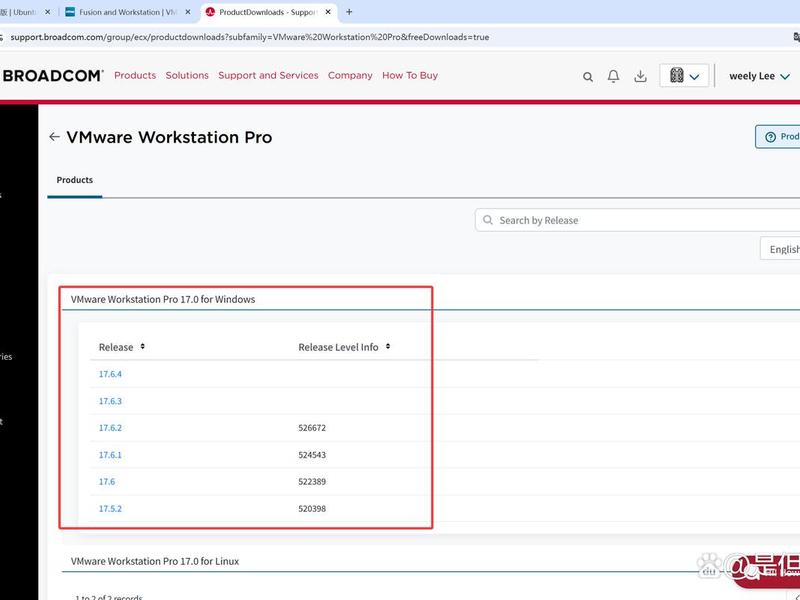Click the search magnifier icon in header

point(588,77)
